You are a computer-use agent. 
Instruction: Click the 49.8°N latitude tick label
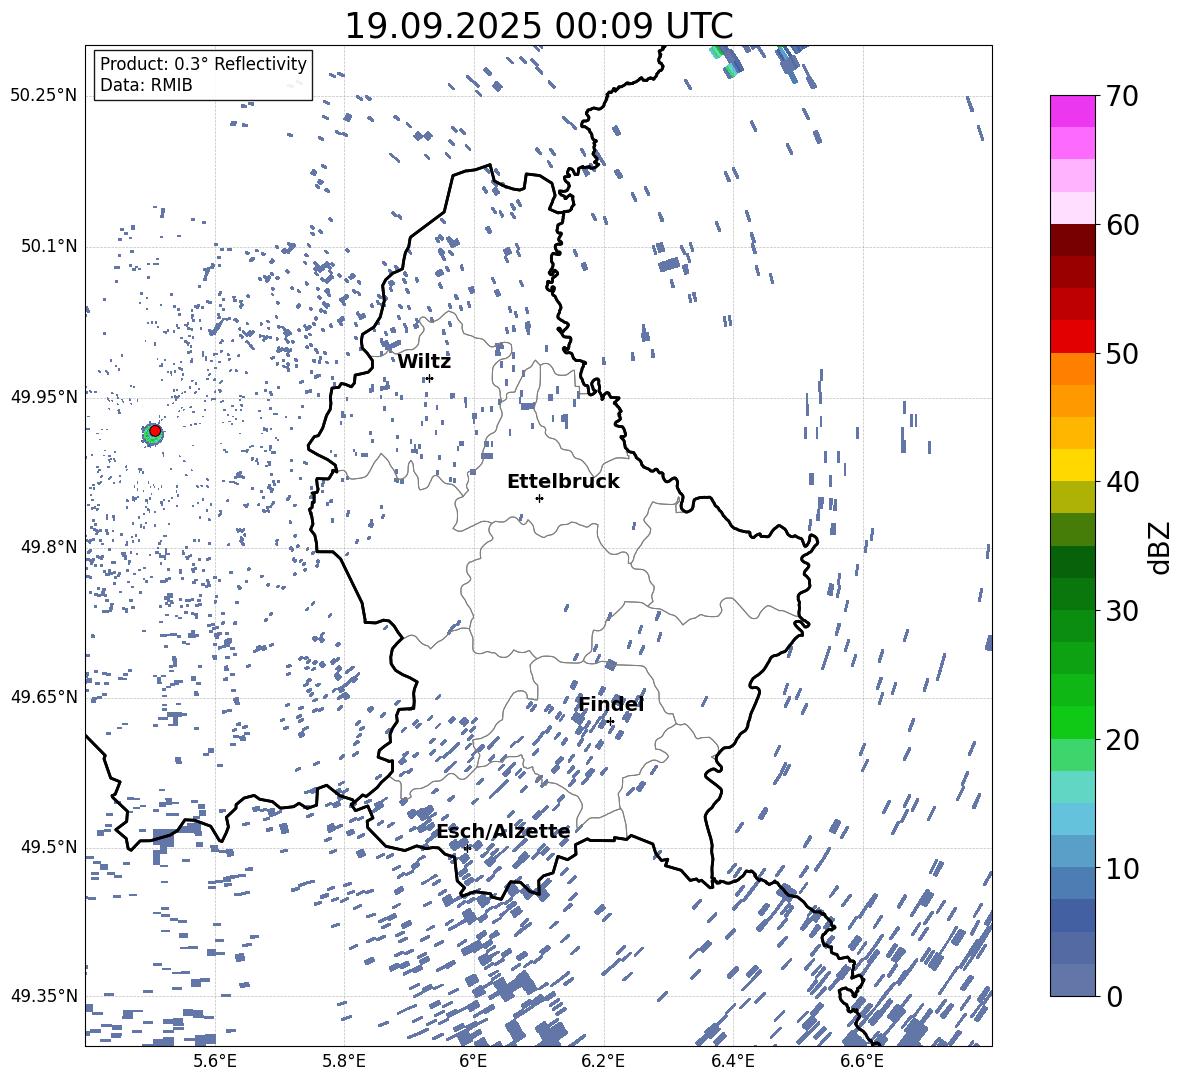click(48, 547)
